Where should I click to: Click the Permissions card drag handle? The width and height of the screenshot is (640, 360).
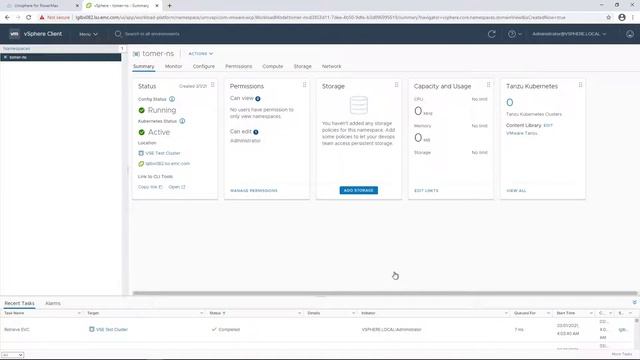pos(304,85)
